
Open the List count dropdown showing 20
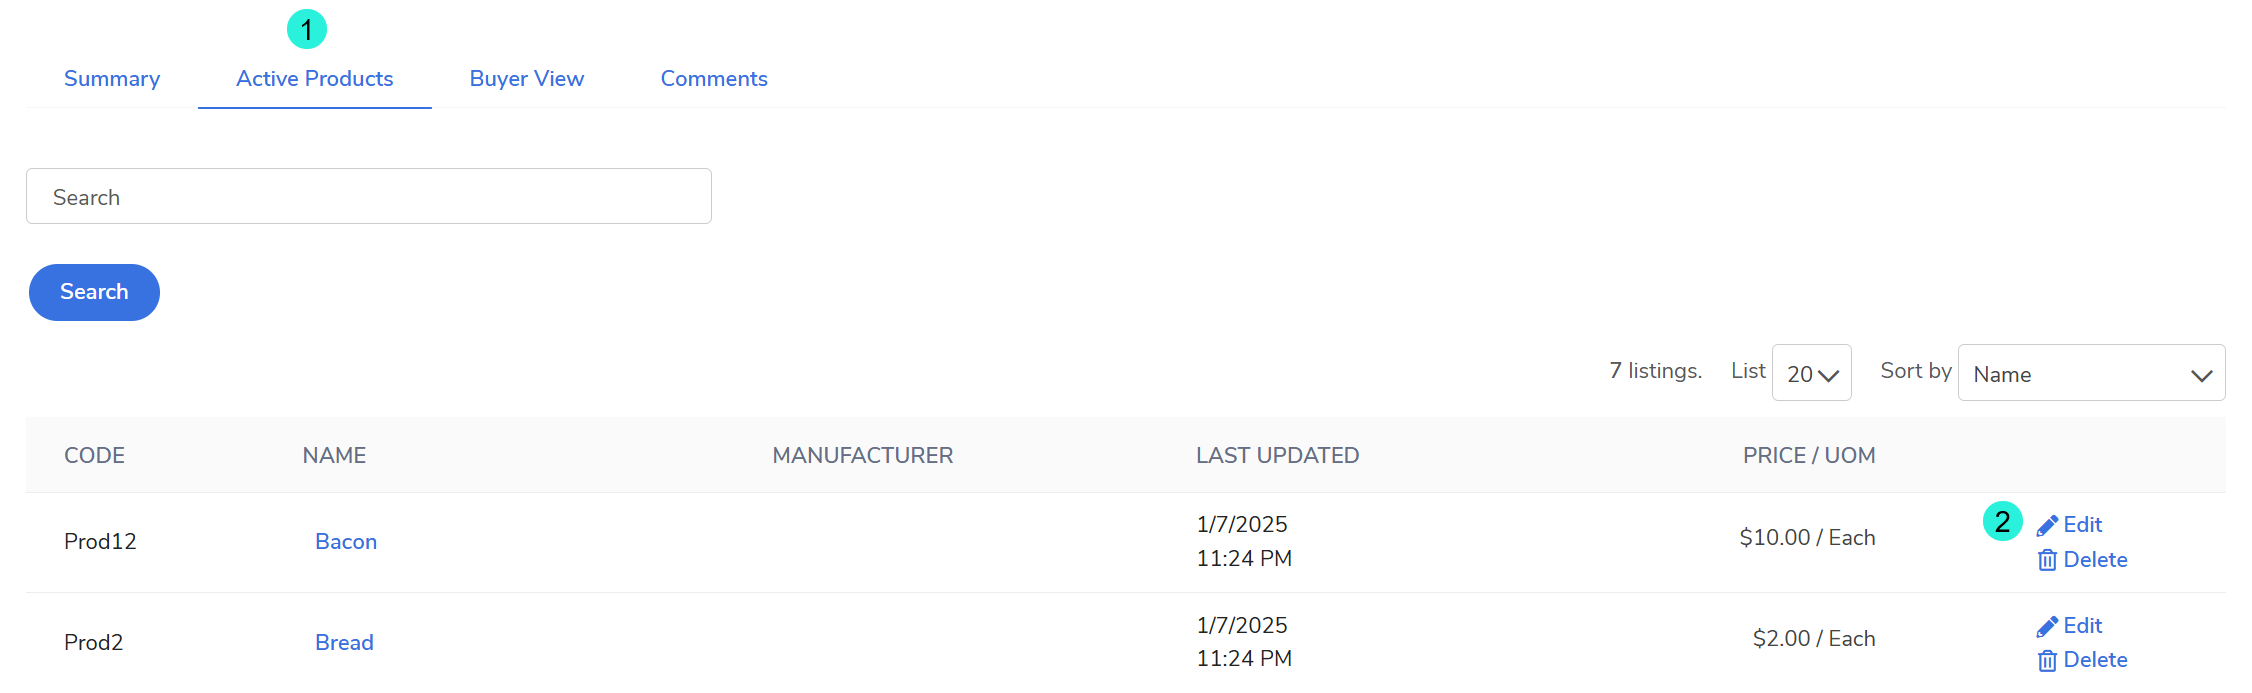pyautogui.click(x=1811, y=373)
